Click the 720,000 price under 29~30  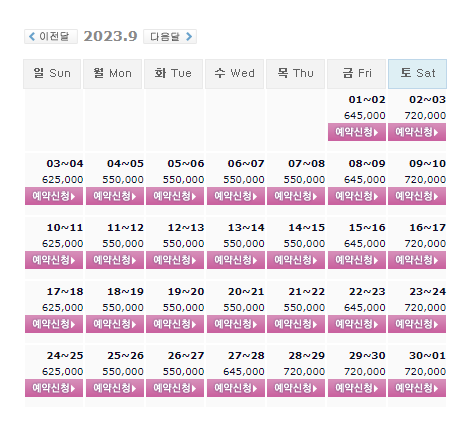(x=365, y=371)
